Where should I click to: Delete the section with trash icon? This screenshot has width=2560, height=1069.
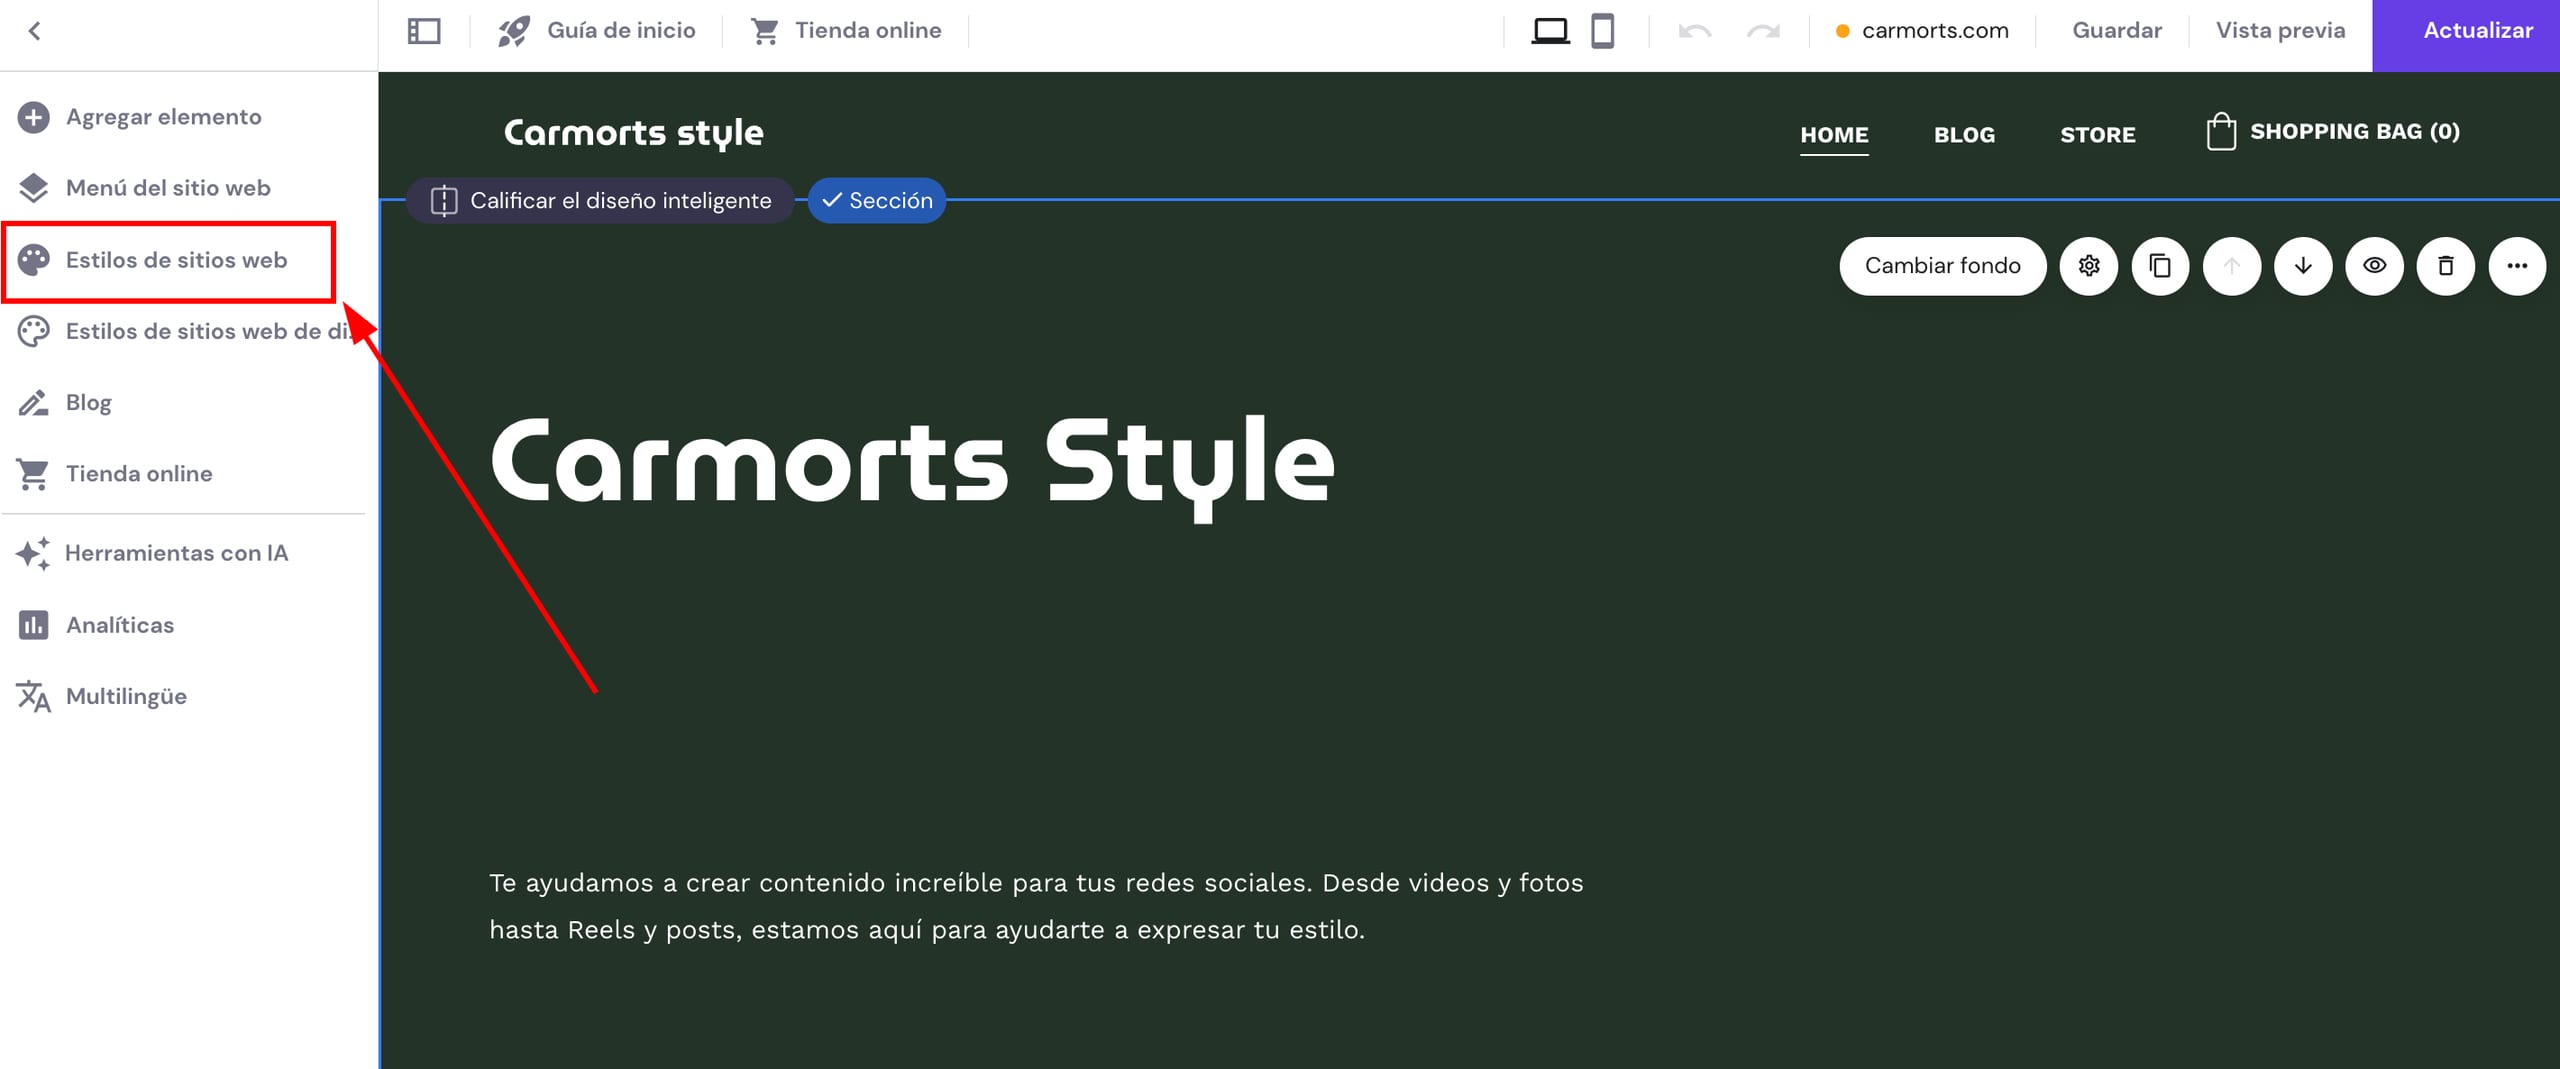pos(2445,266)
